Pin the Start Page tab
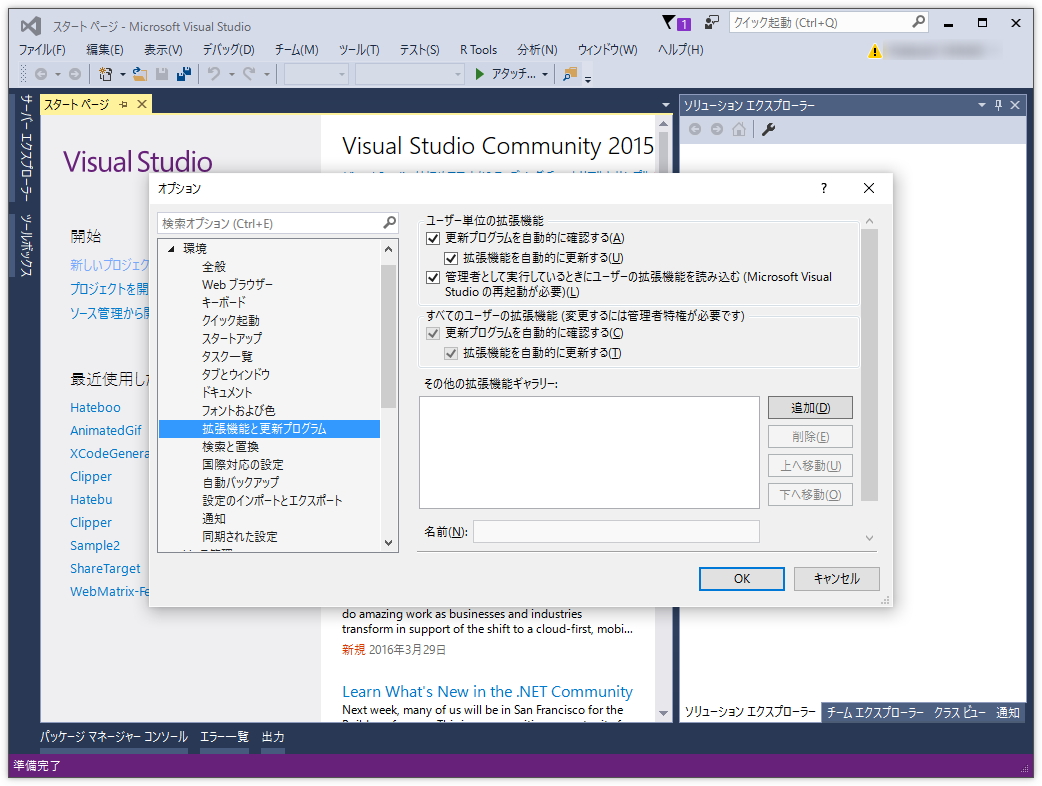This screenshot has width=1042, height=786. click(x=123, y=104)
